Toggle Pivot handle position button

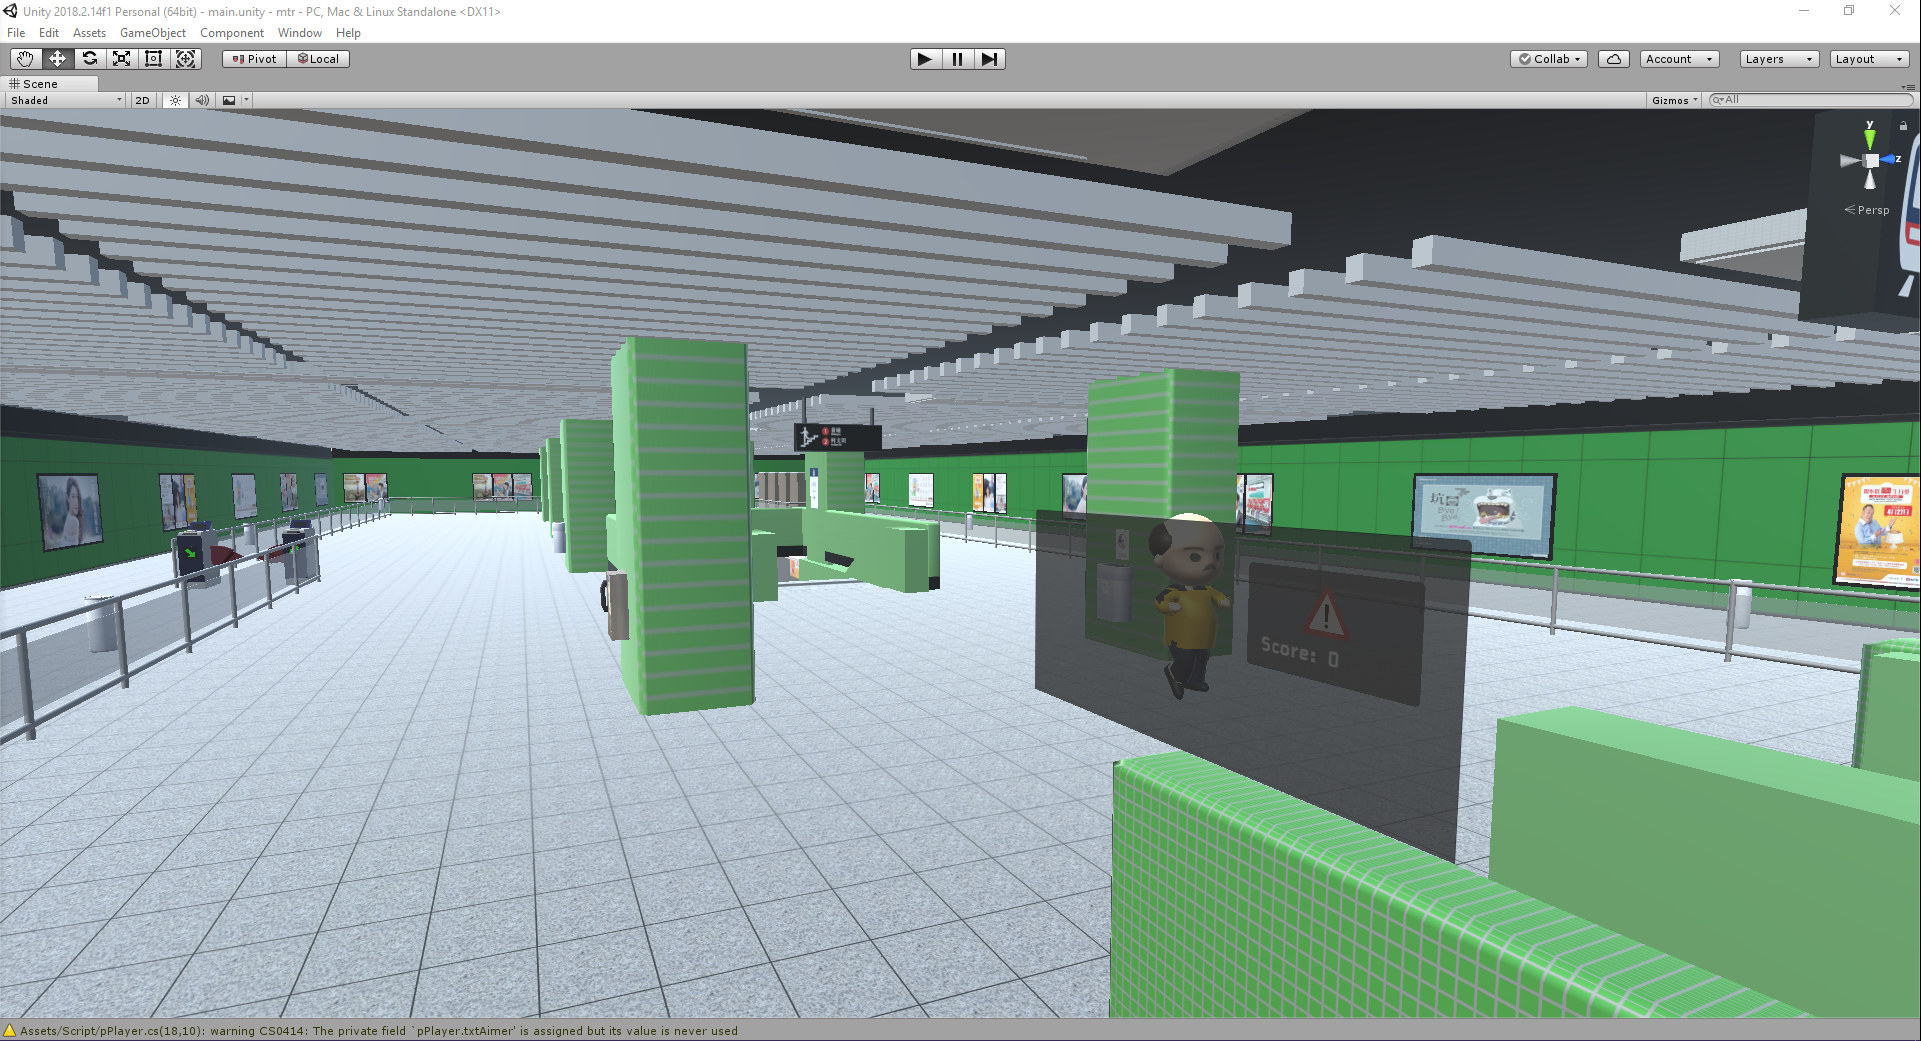click(254, 59)
